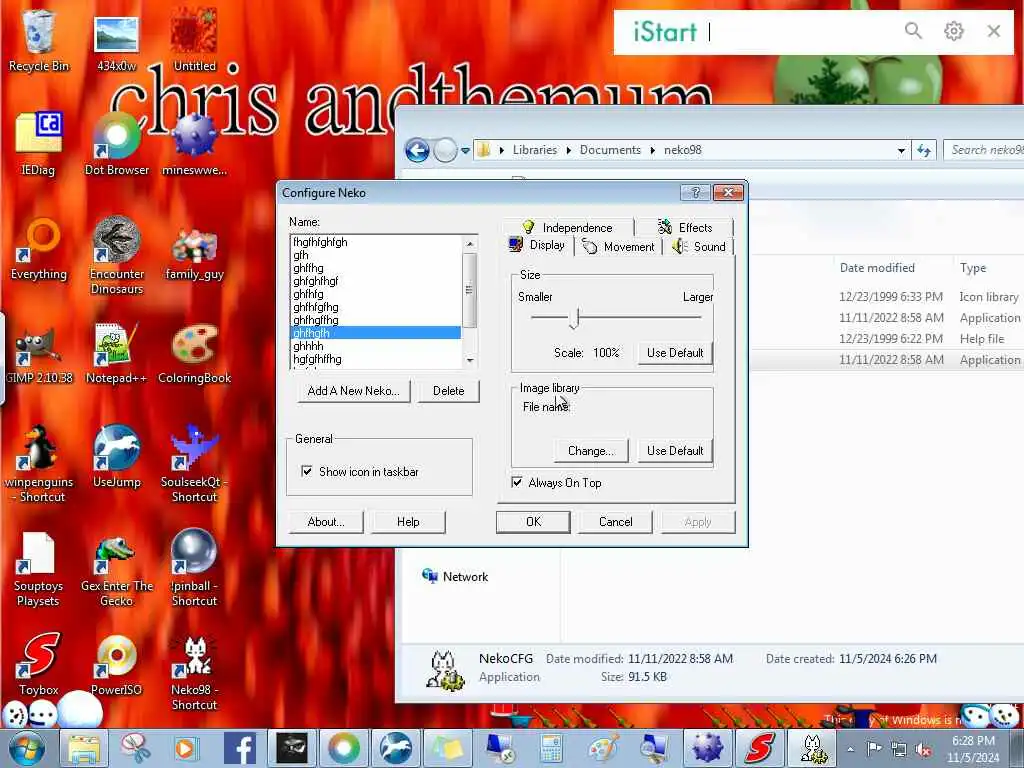This screenshot has height=768, width=1024.
Task: Show hidden tray icons arrow
Action: tap(850, 749)
